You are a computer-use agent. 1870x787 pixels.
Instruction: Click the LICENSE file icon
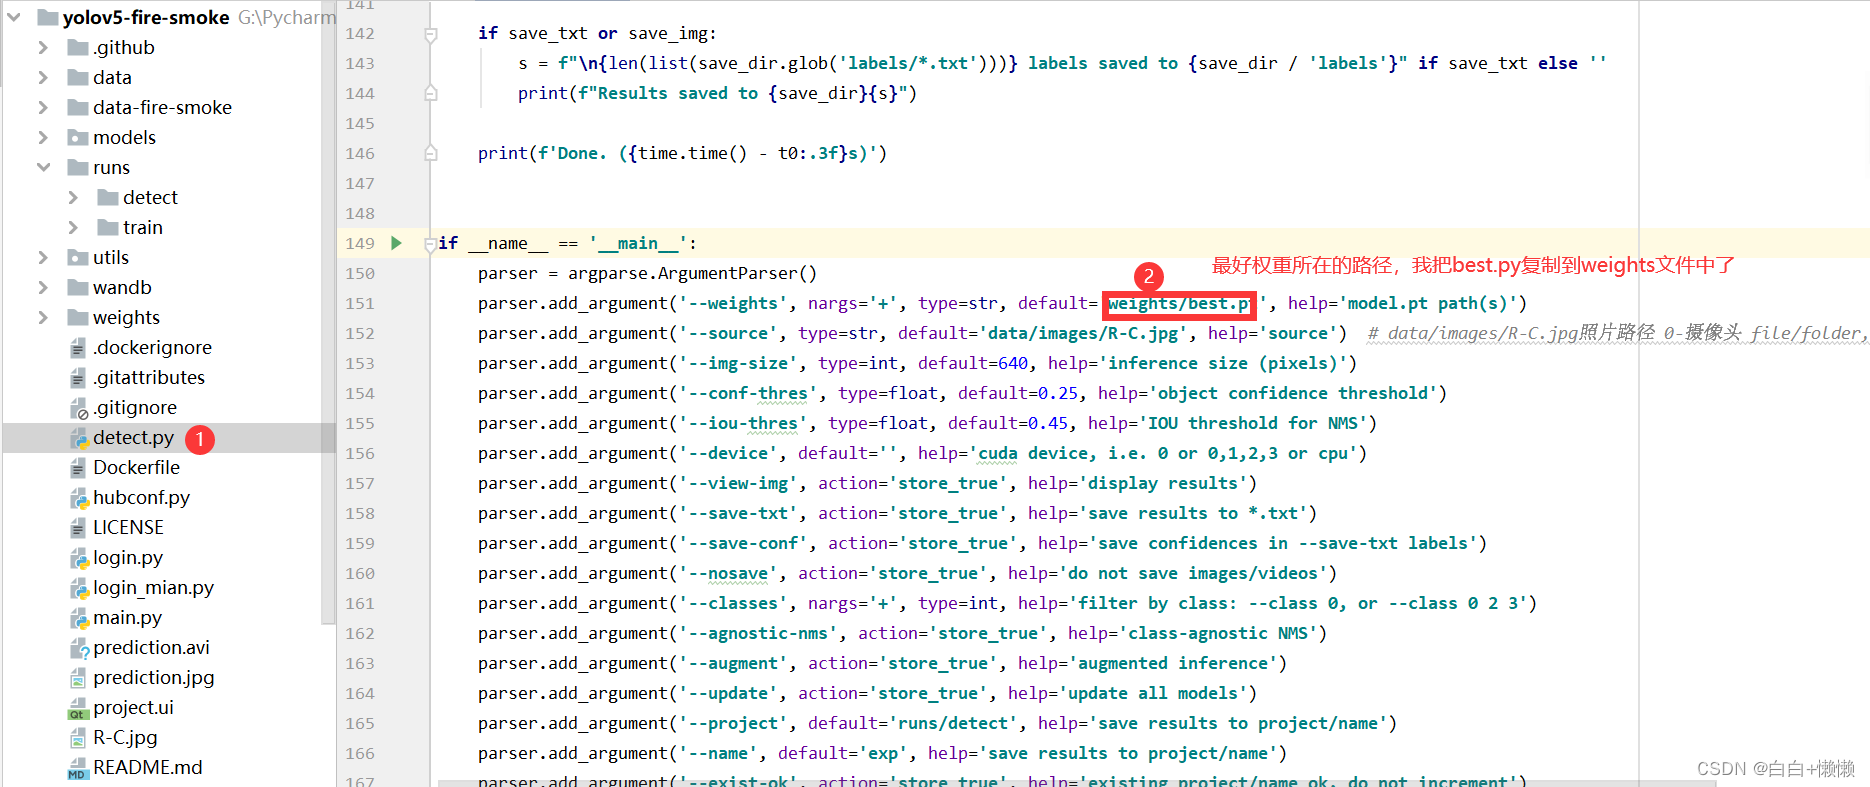(78, 528)
